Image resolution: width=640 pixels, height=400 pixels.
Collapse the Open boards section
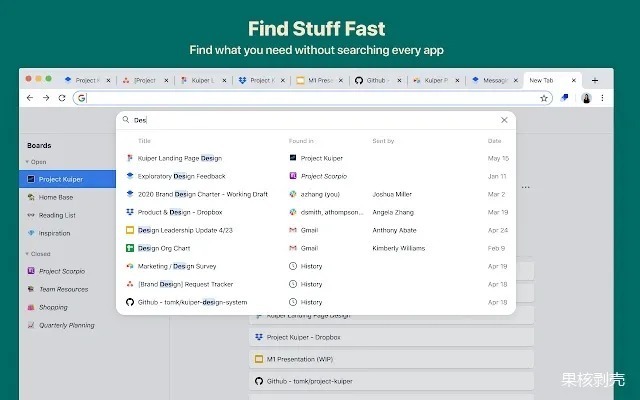tap(27, 162)
